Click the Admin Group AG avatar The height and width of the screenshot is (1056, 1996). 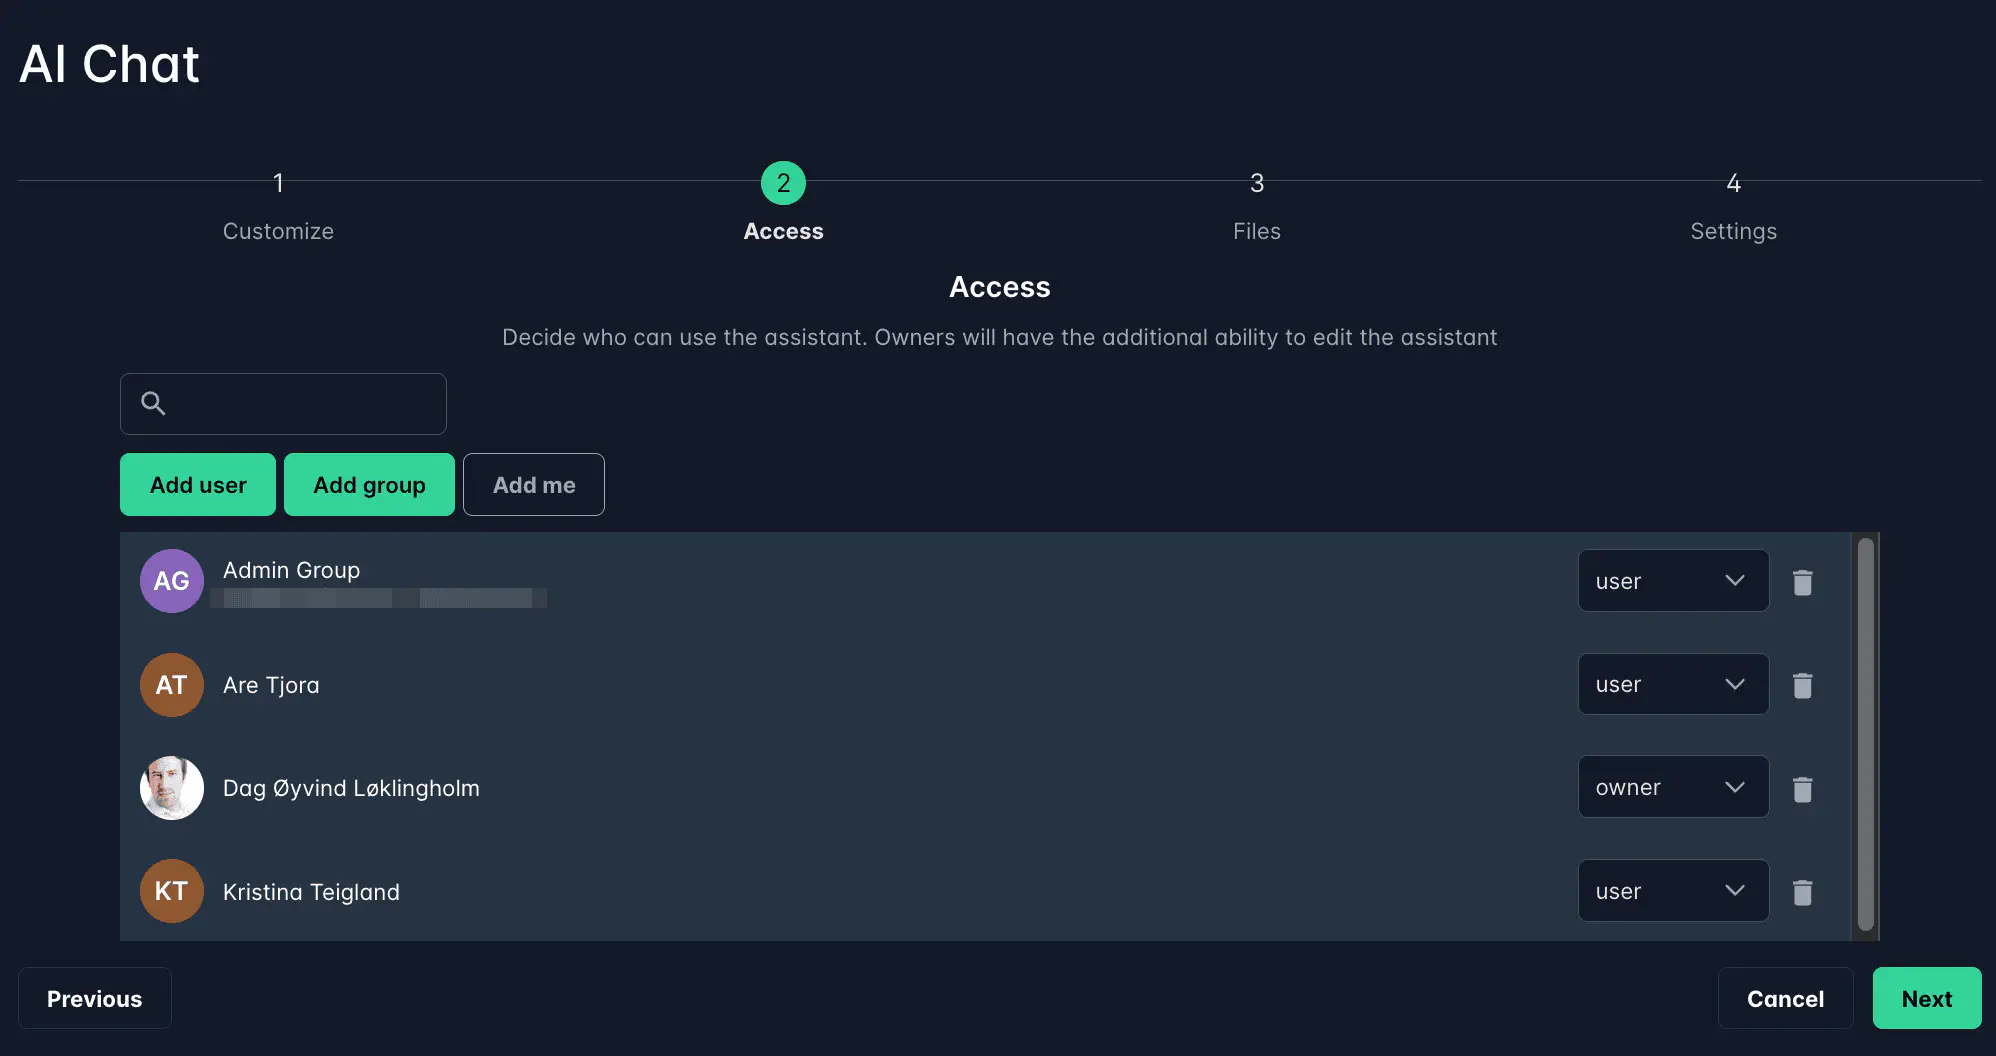tap(172, 581)
